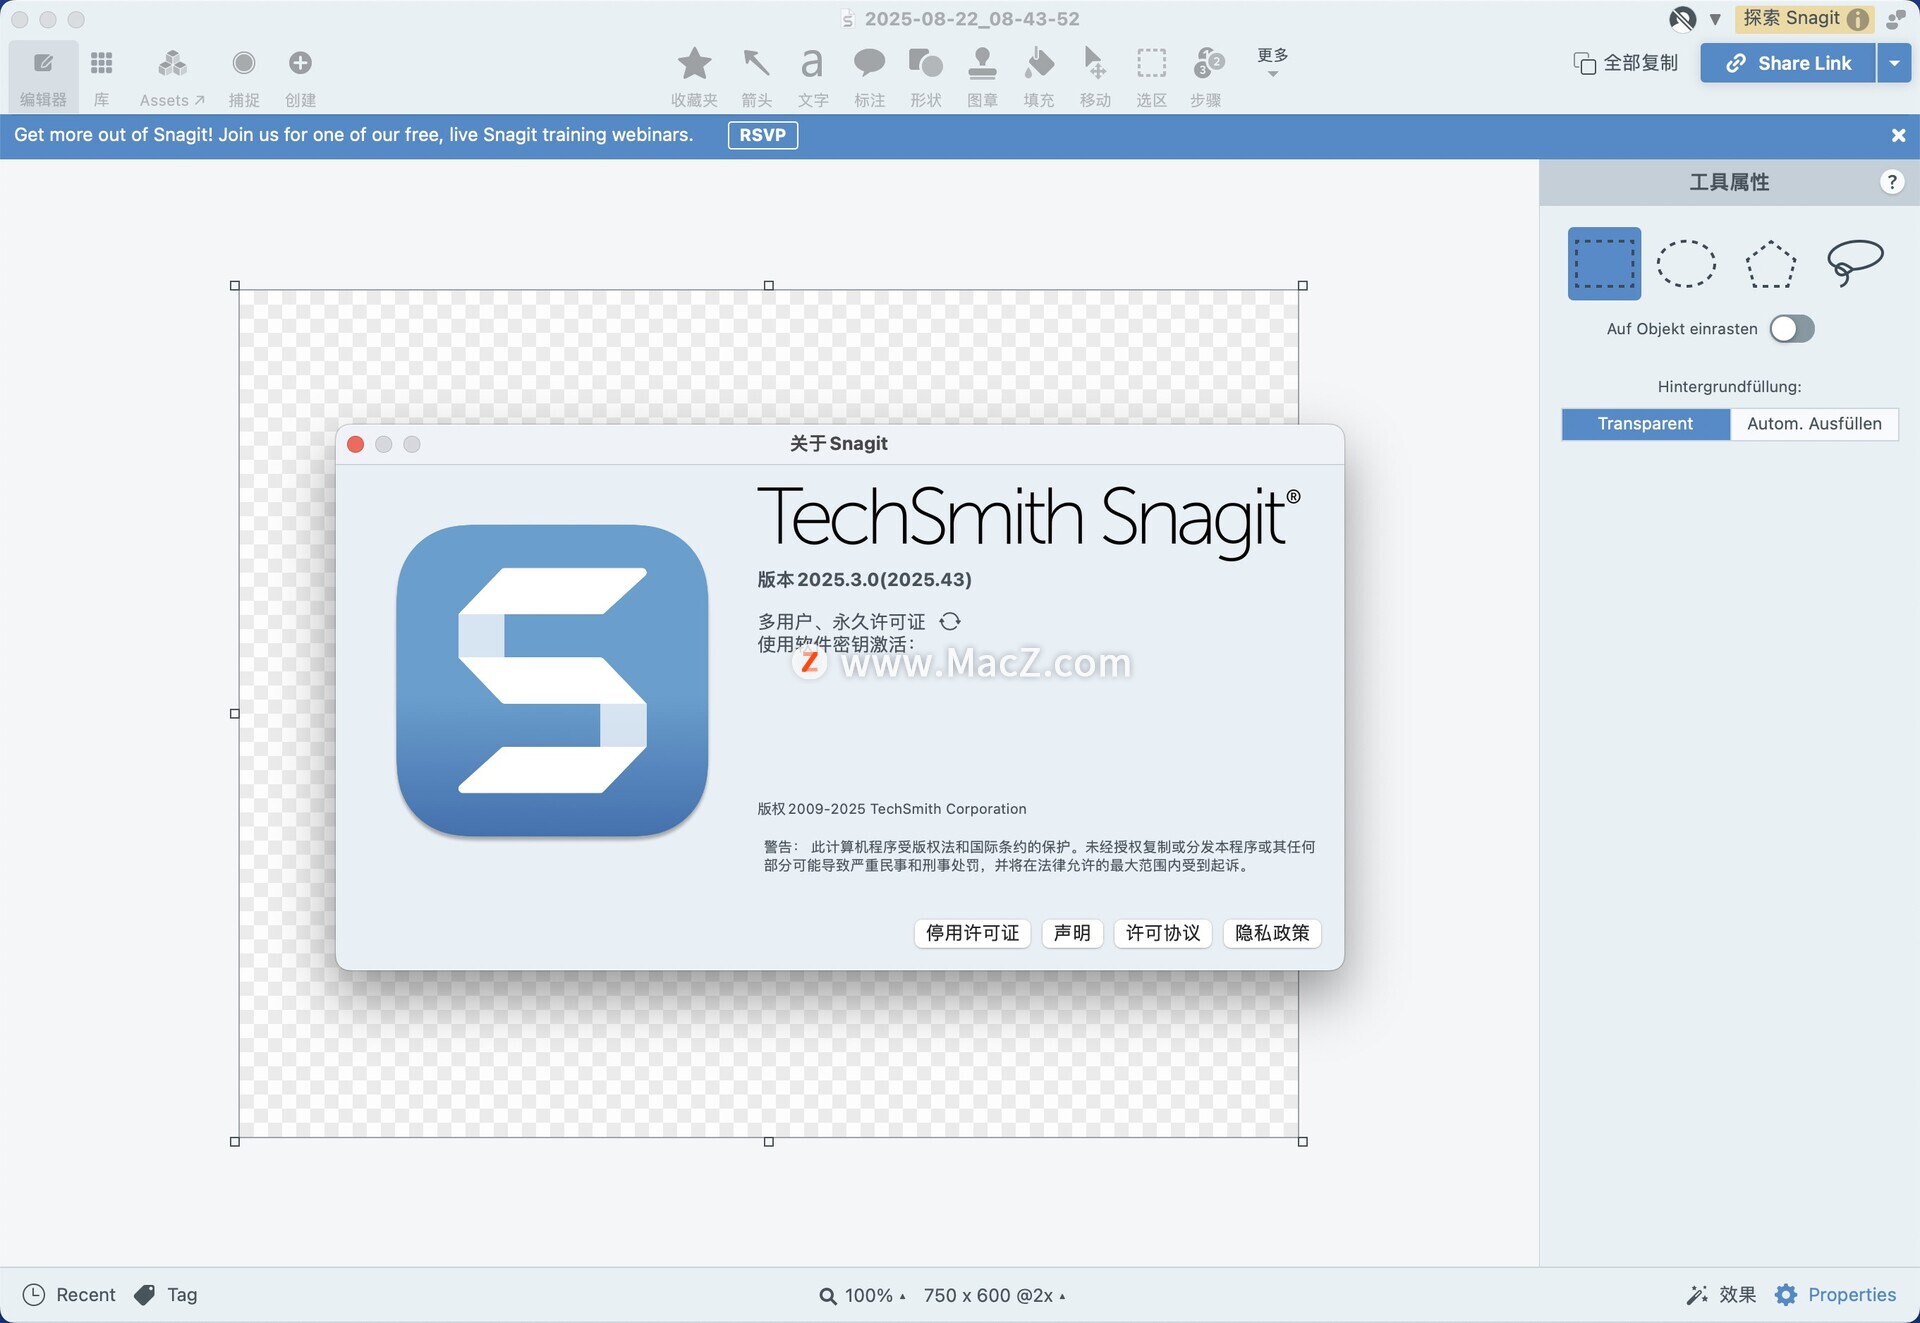1920x1323 pixels.
Task: Click the license refresh icon
Action: (x=950, y=622)
